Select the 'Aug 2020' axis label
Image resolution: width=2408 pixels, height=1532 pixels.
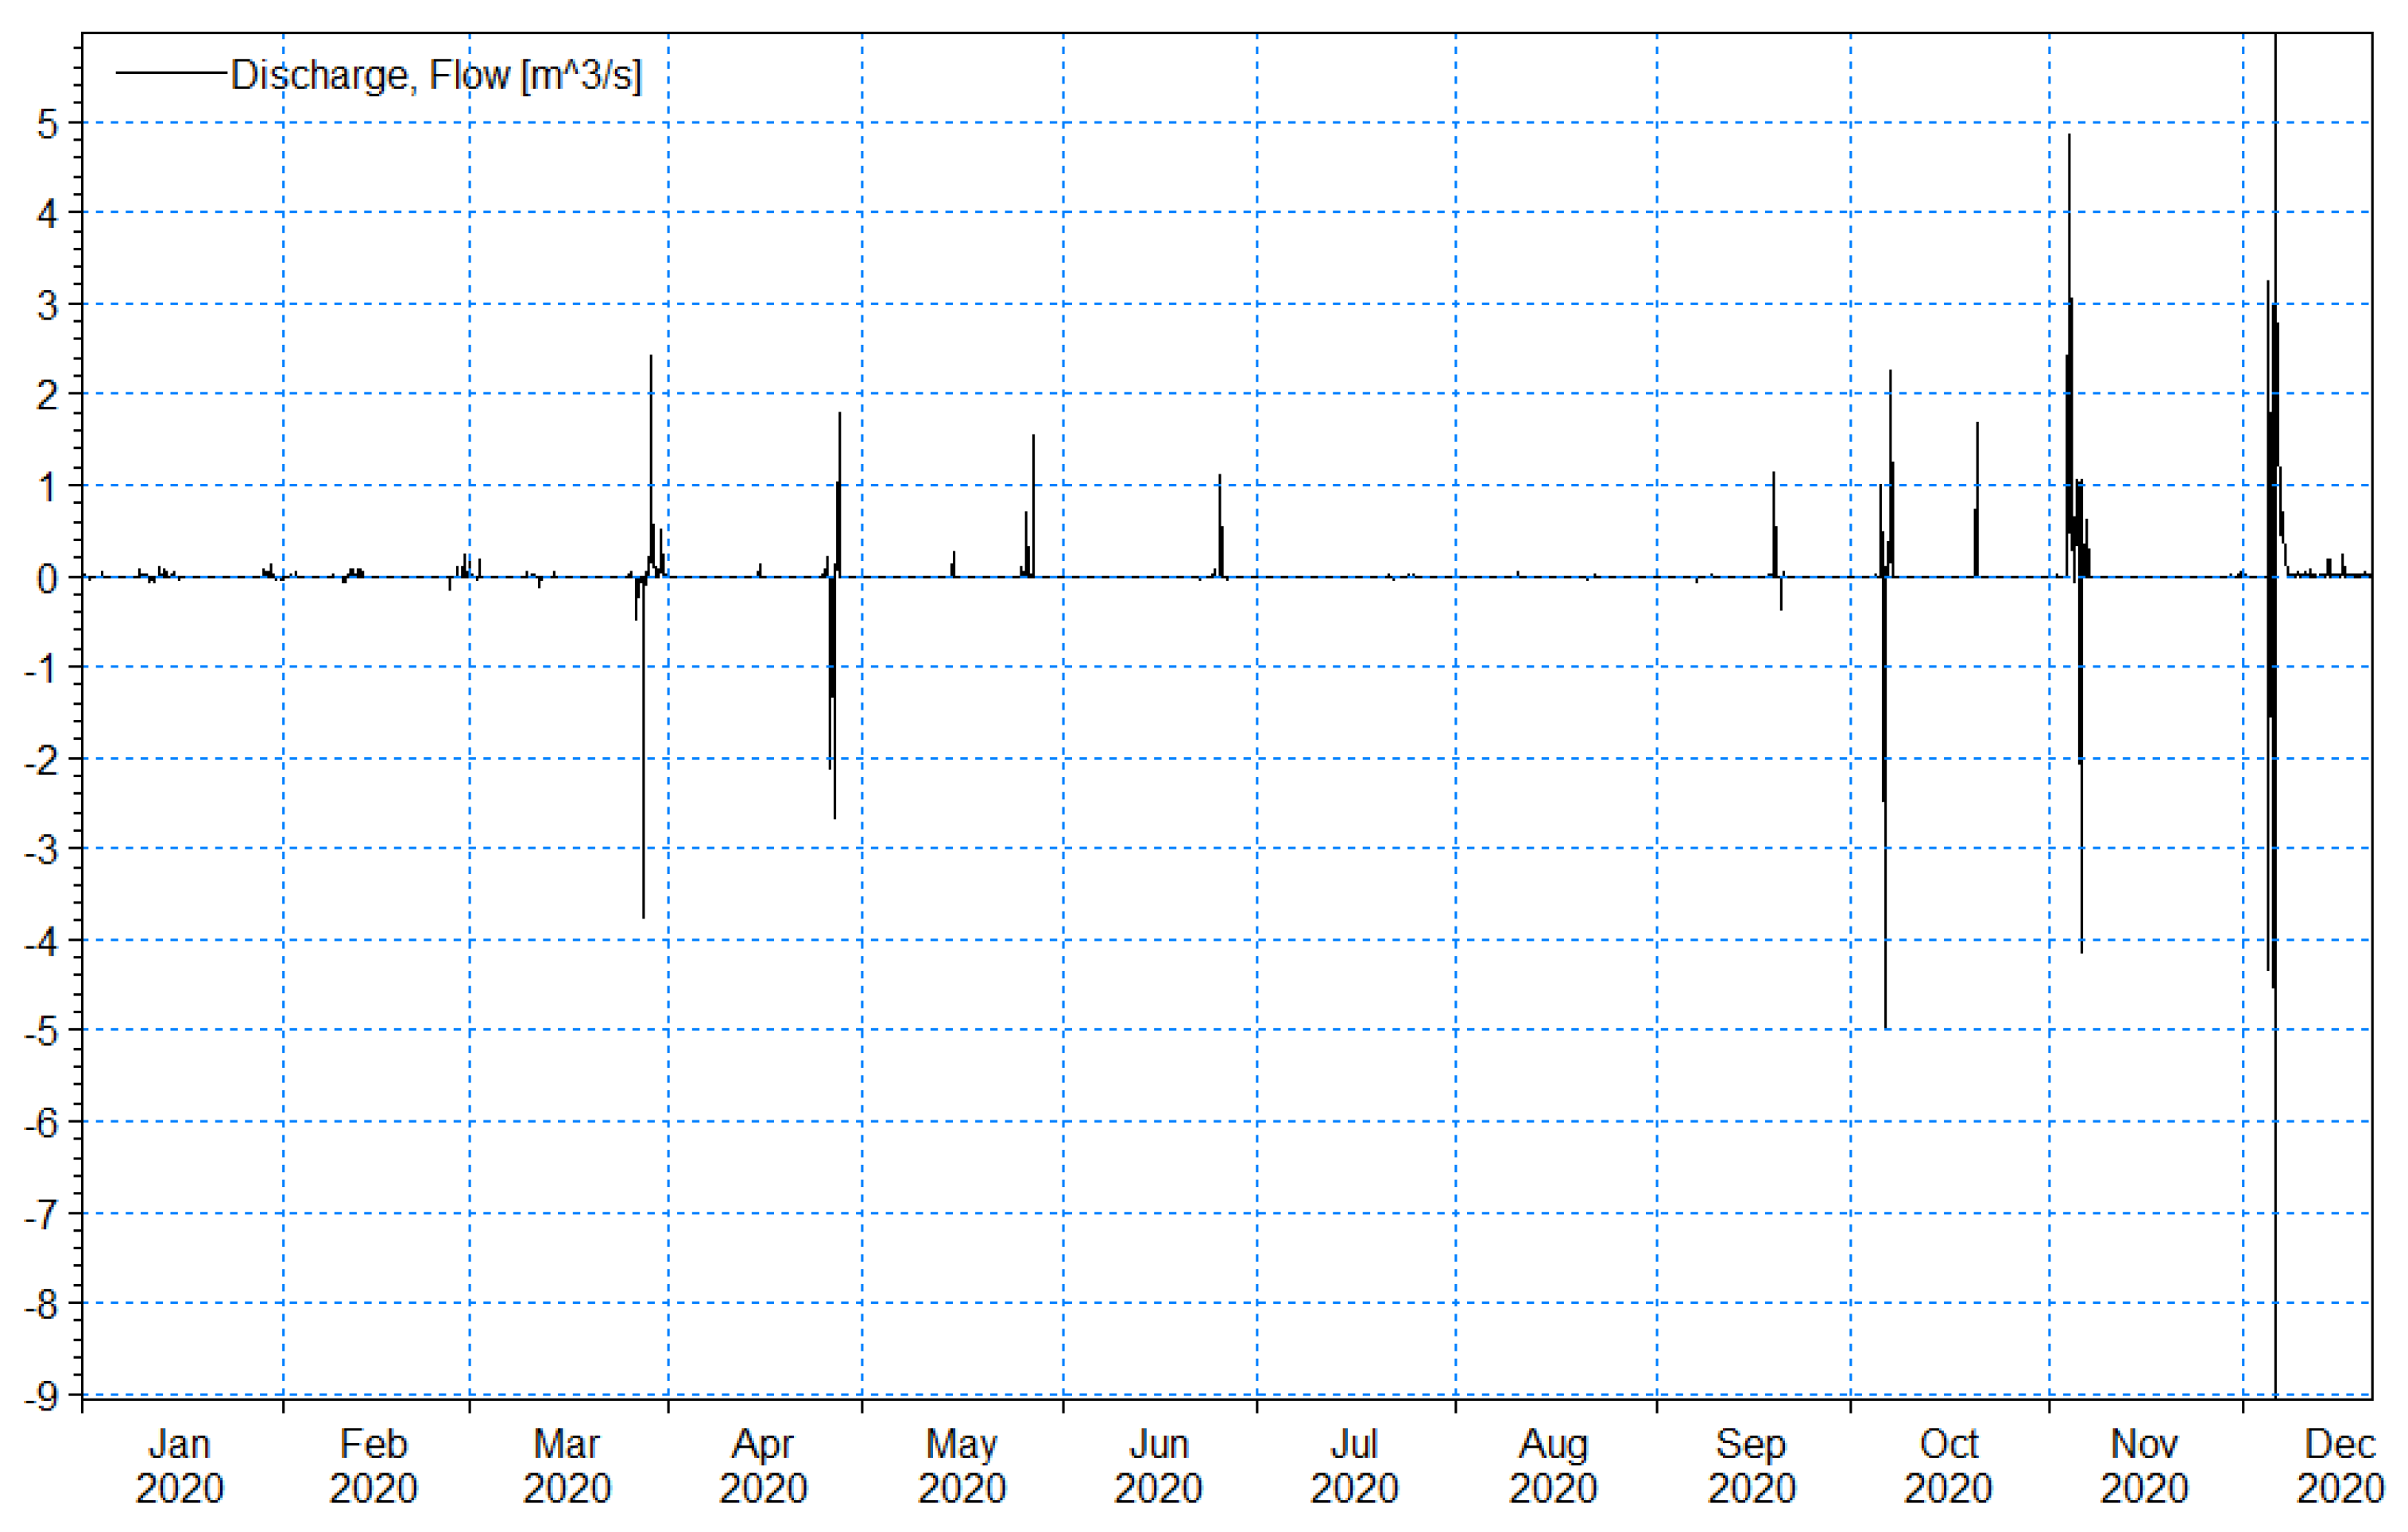1553,1466
